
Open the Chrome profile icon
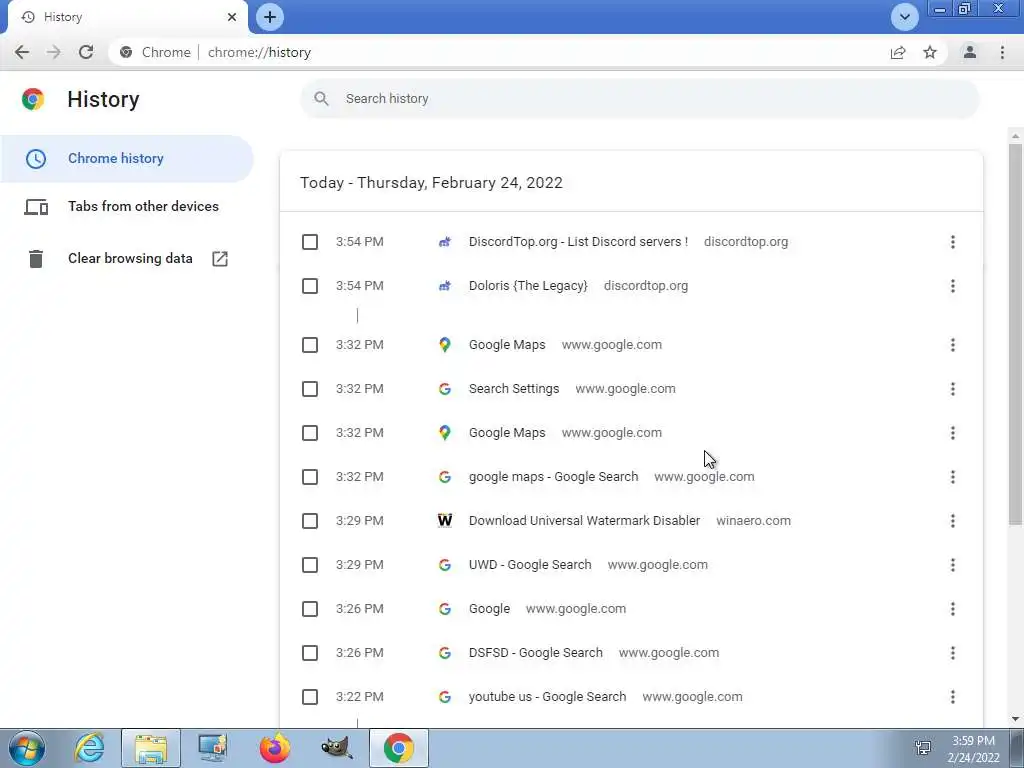point(970,52)
